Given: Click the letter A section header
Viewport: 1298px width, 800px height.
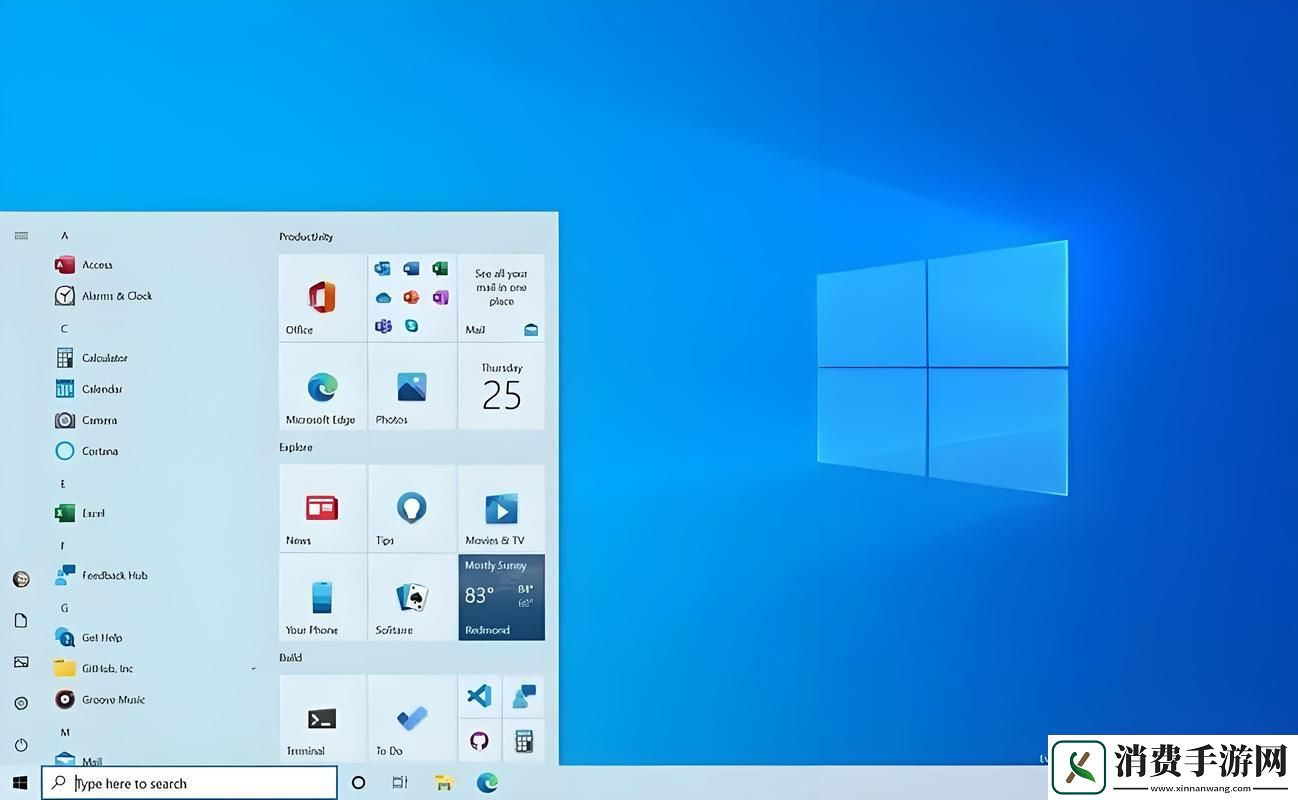Looking at the screenshot, I should [64, 235].
